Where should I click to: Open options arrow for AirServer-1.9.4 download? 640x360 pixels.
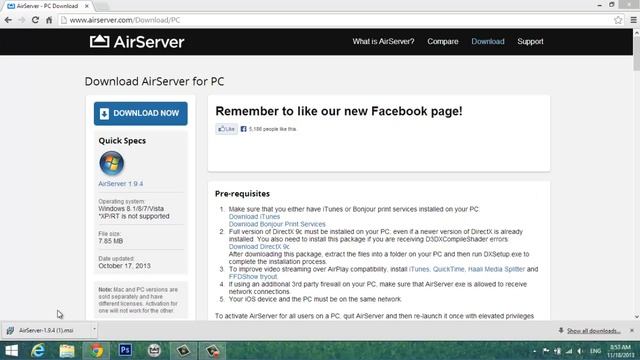click(94, 330)
